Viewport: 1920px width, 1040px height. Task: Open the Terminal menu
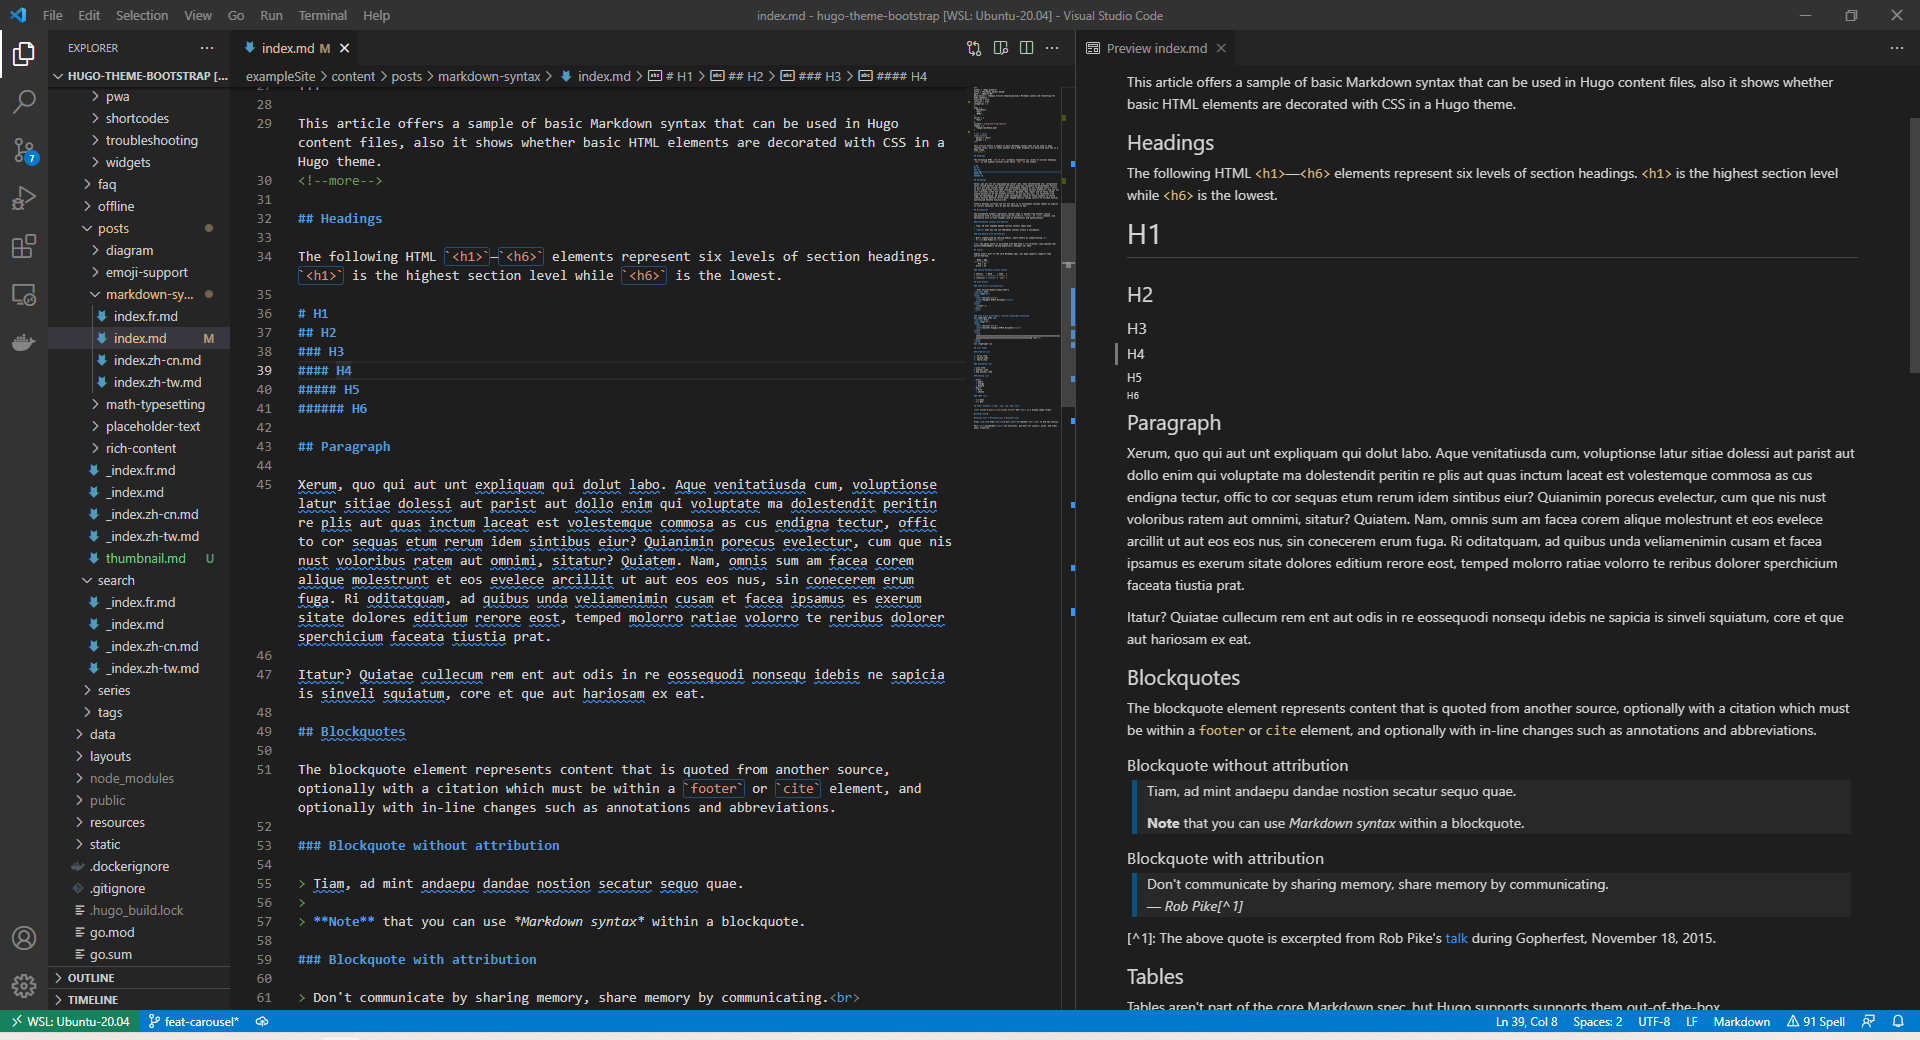click(x=322, y=15)
